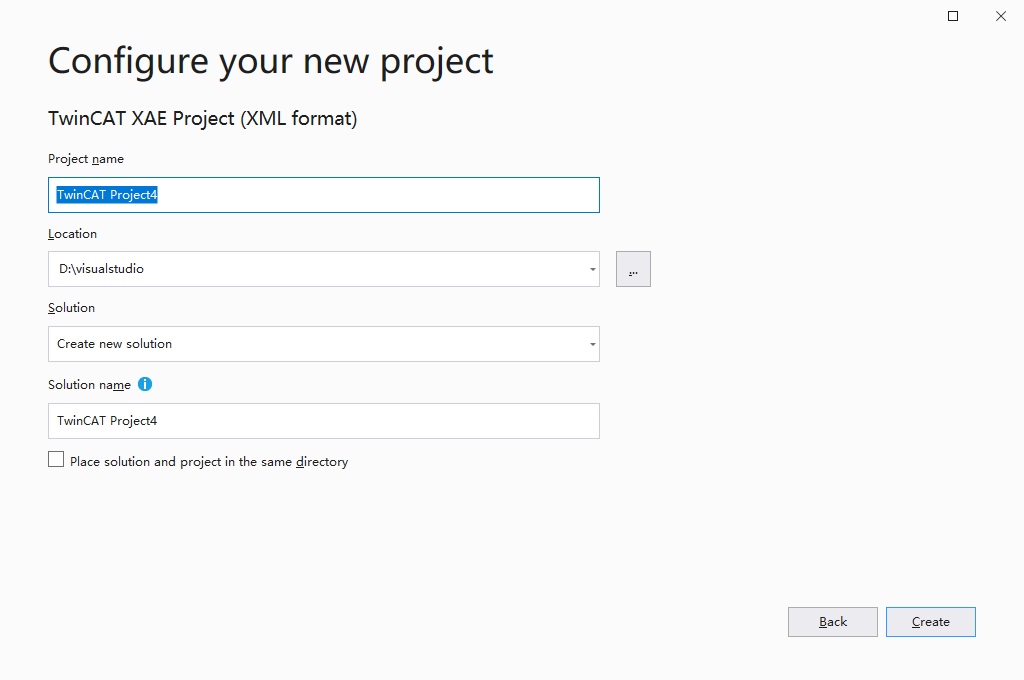Go Back to the previous step
1024x680 pixels.
[833, 622]
